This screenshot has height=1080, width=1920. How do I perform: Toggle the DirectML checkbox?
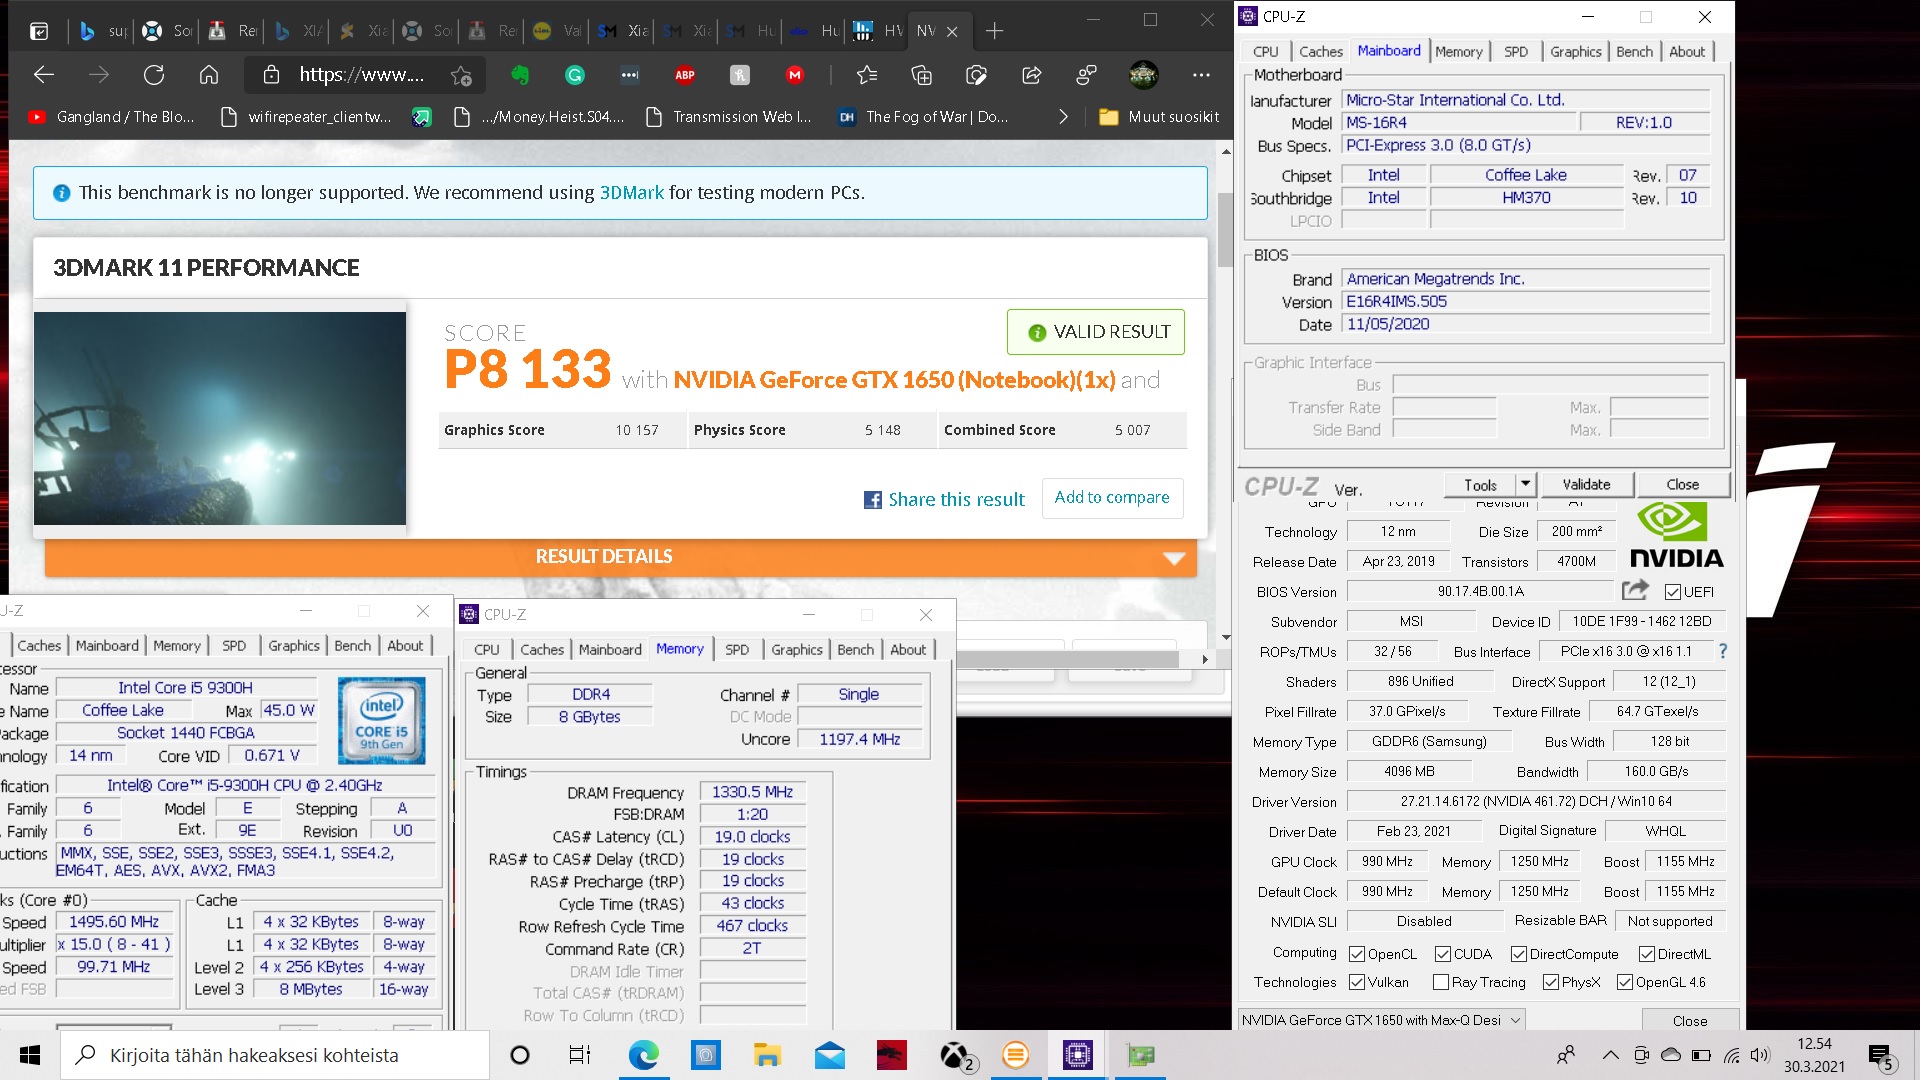pos(1647,954)
